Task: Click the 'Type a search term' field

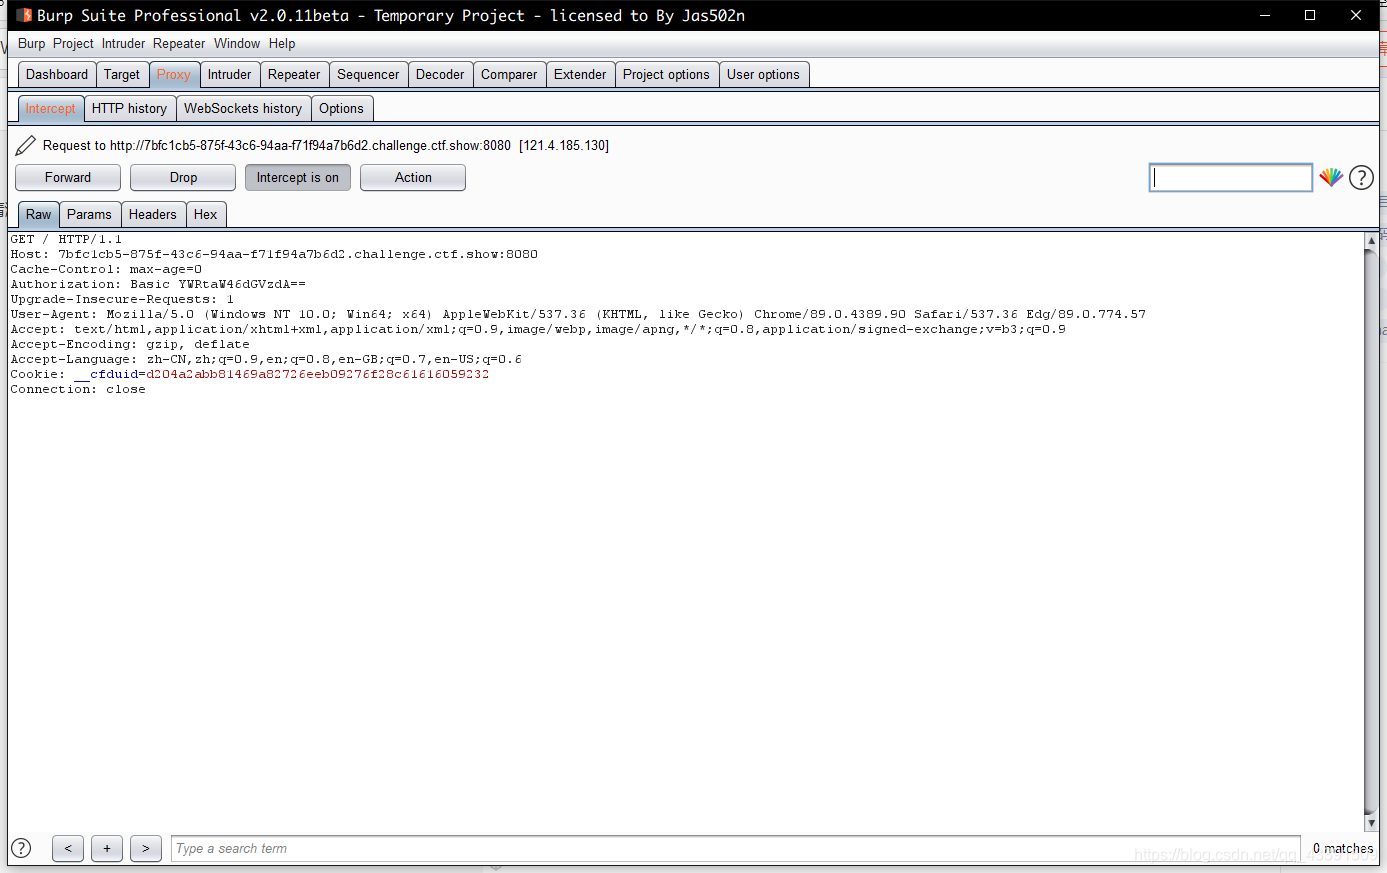Action: click(x=736, y=848)
